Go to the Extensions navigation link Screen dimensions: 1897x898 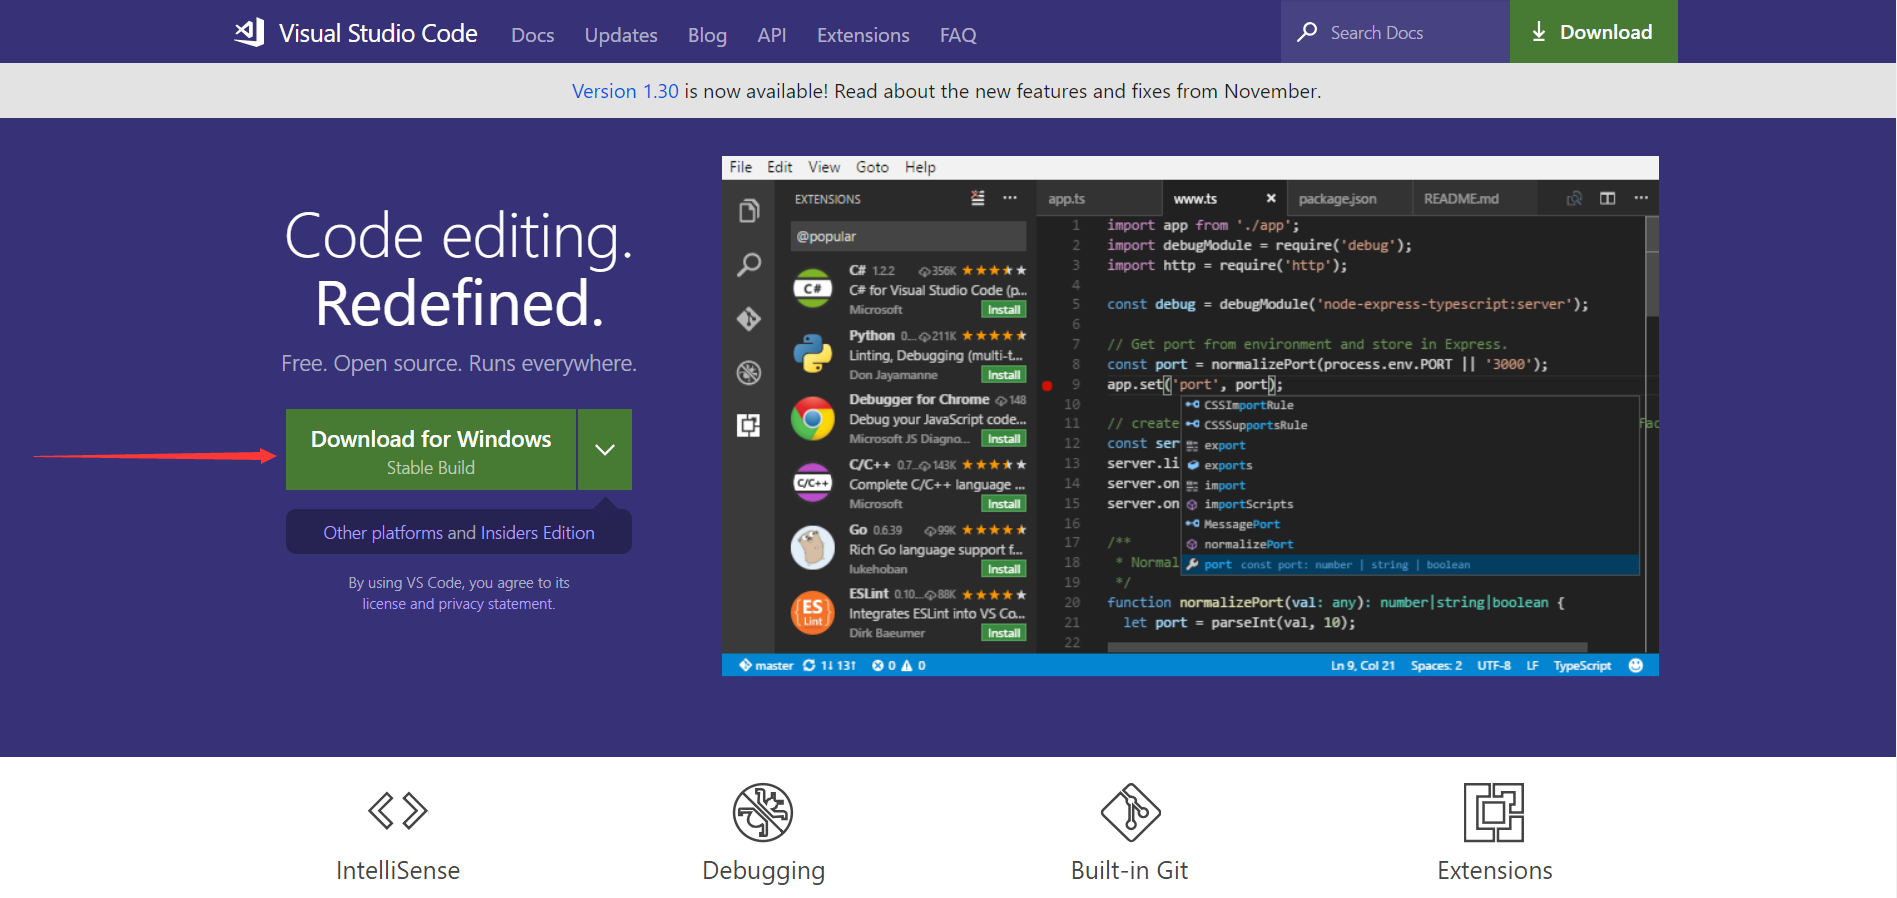click(x=863, y=35)
